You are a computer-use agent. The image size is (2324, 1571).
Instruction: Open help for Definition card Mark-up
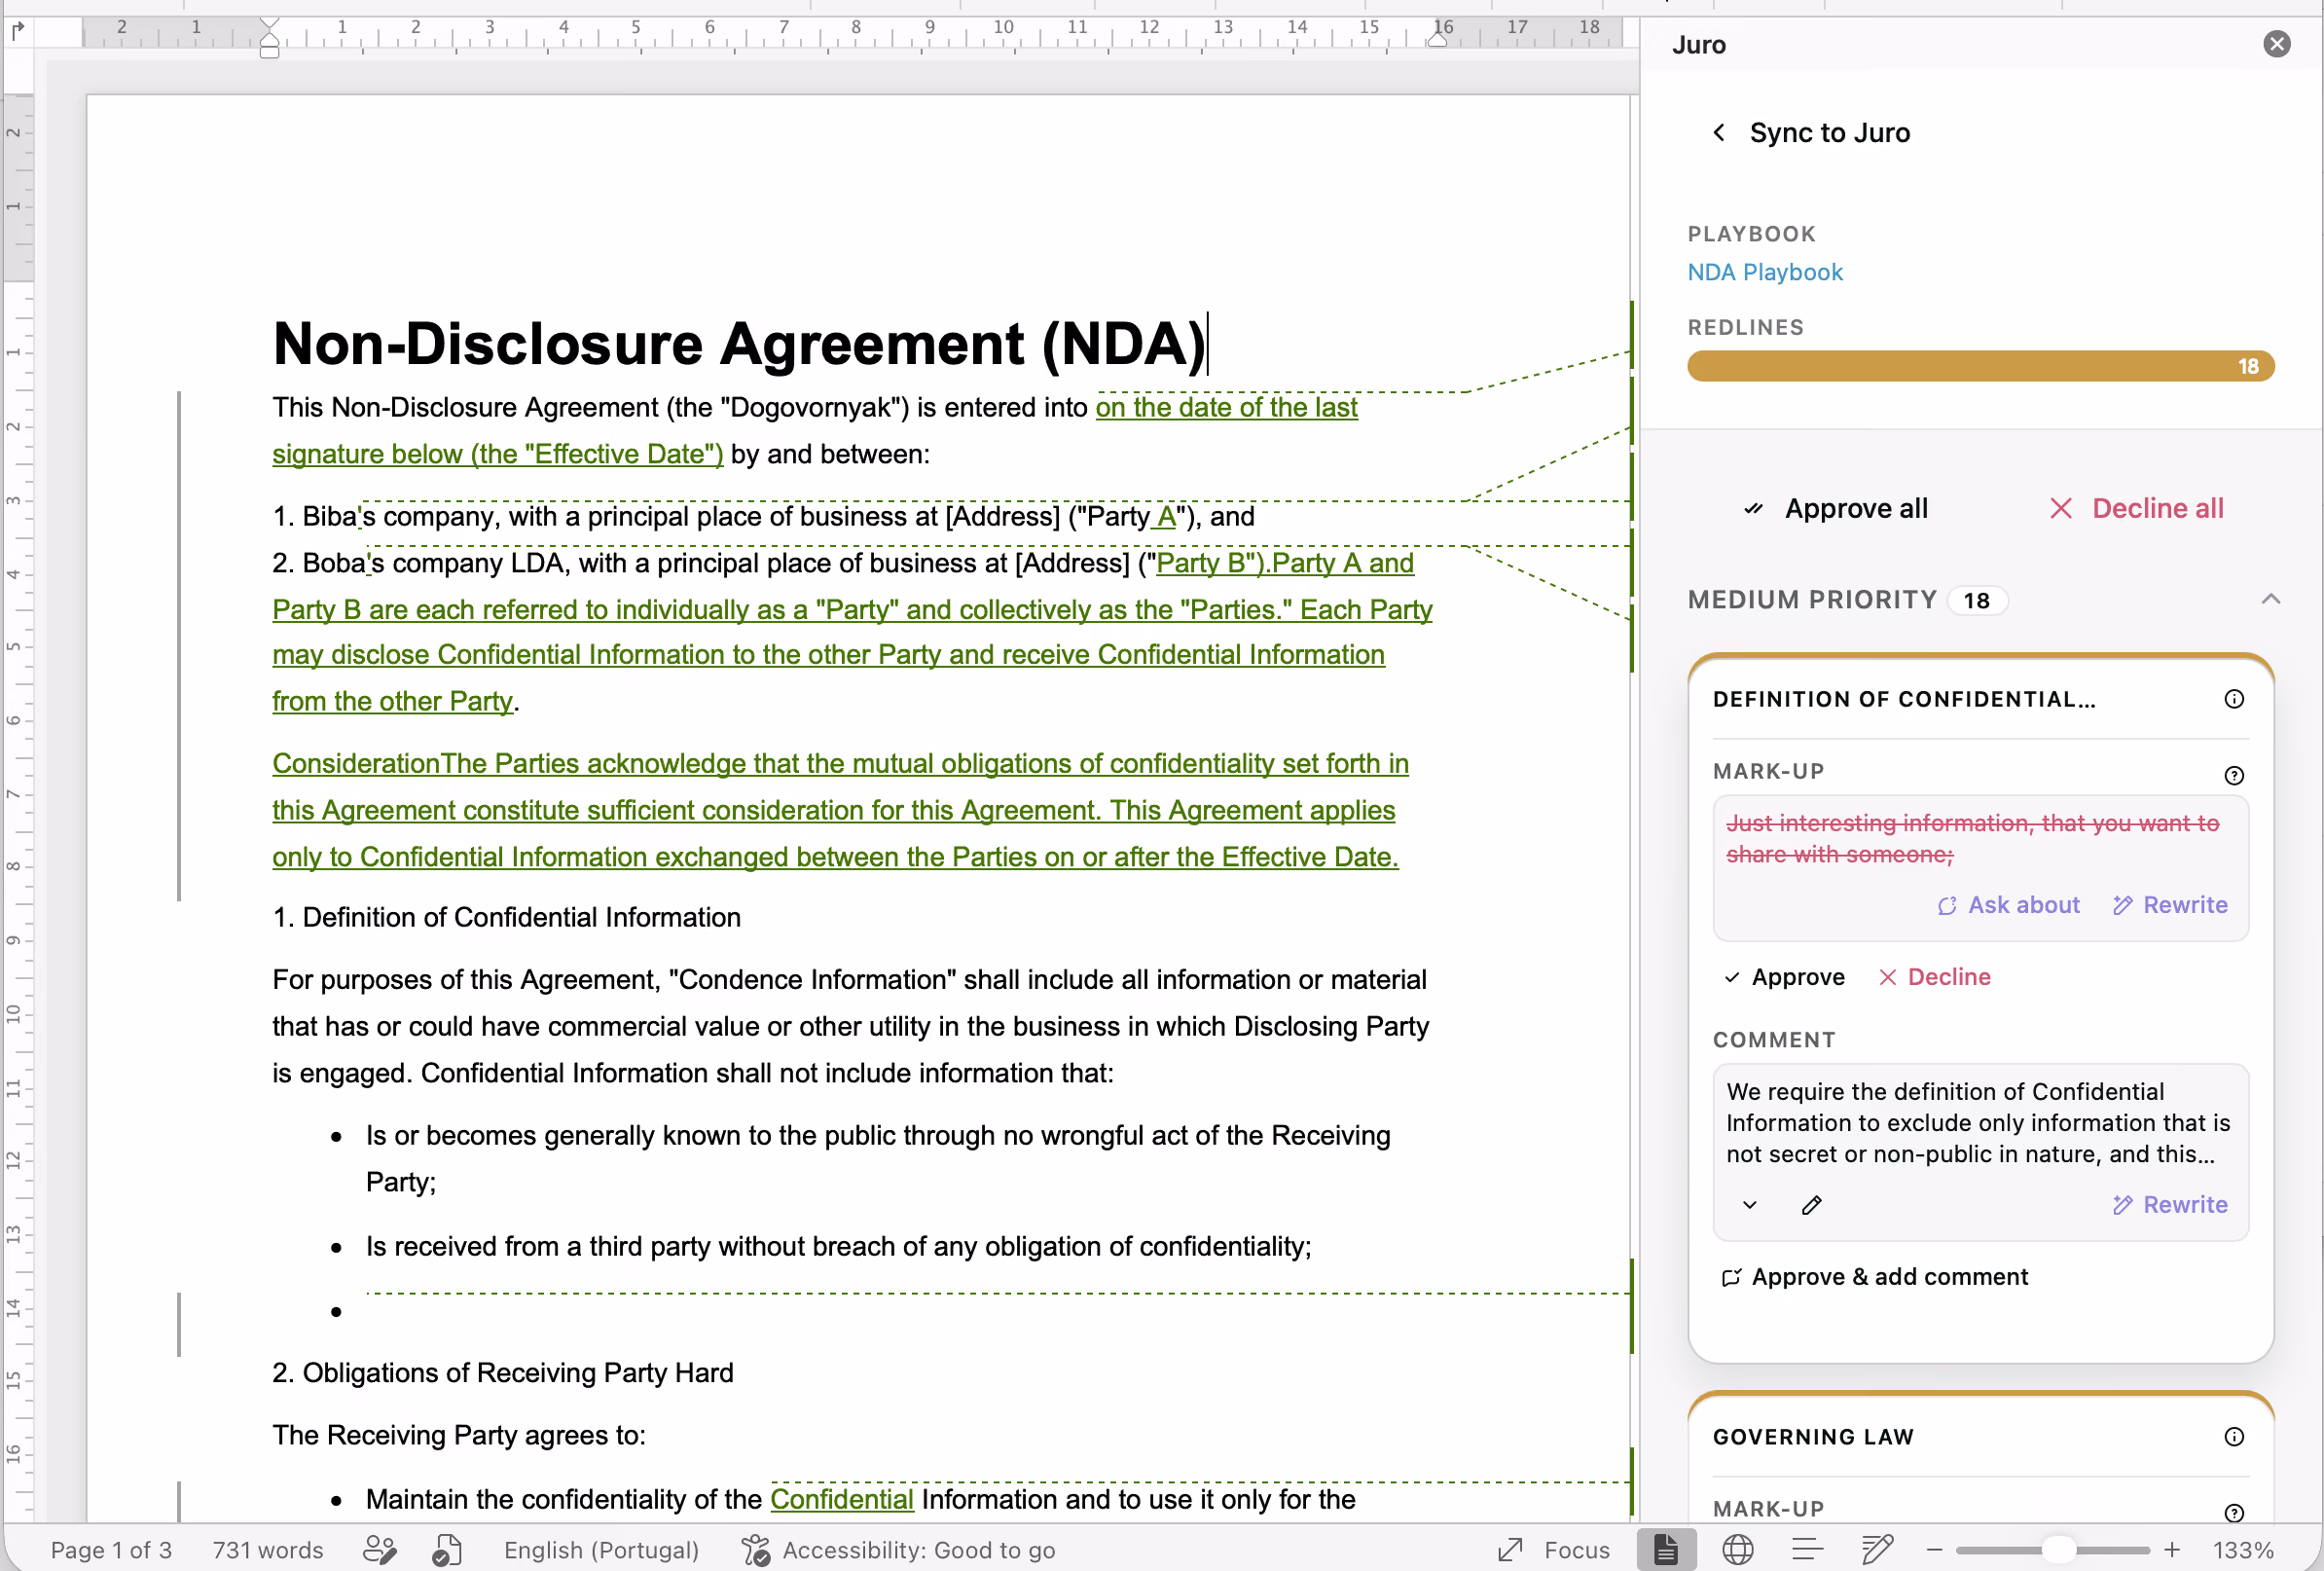tap(2234, 775)
